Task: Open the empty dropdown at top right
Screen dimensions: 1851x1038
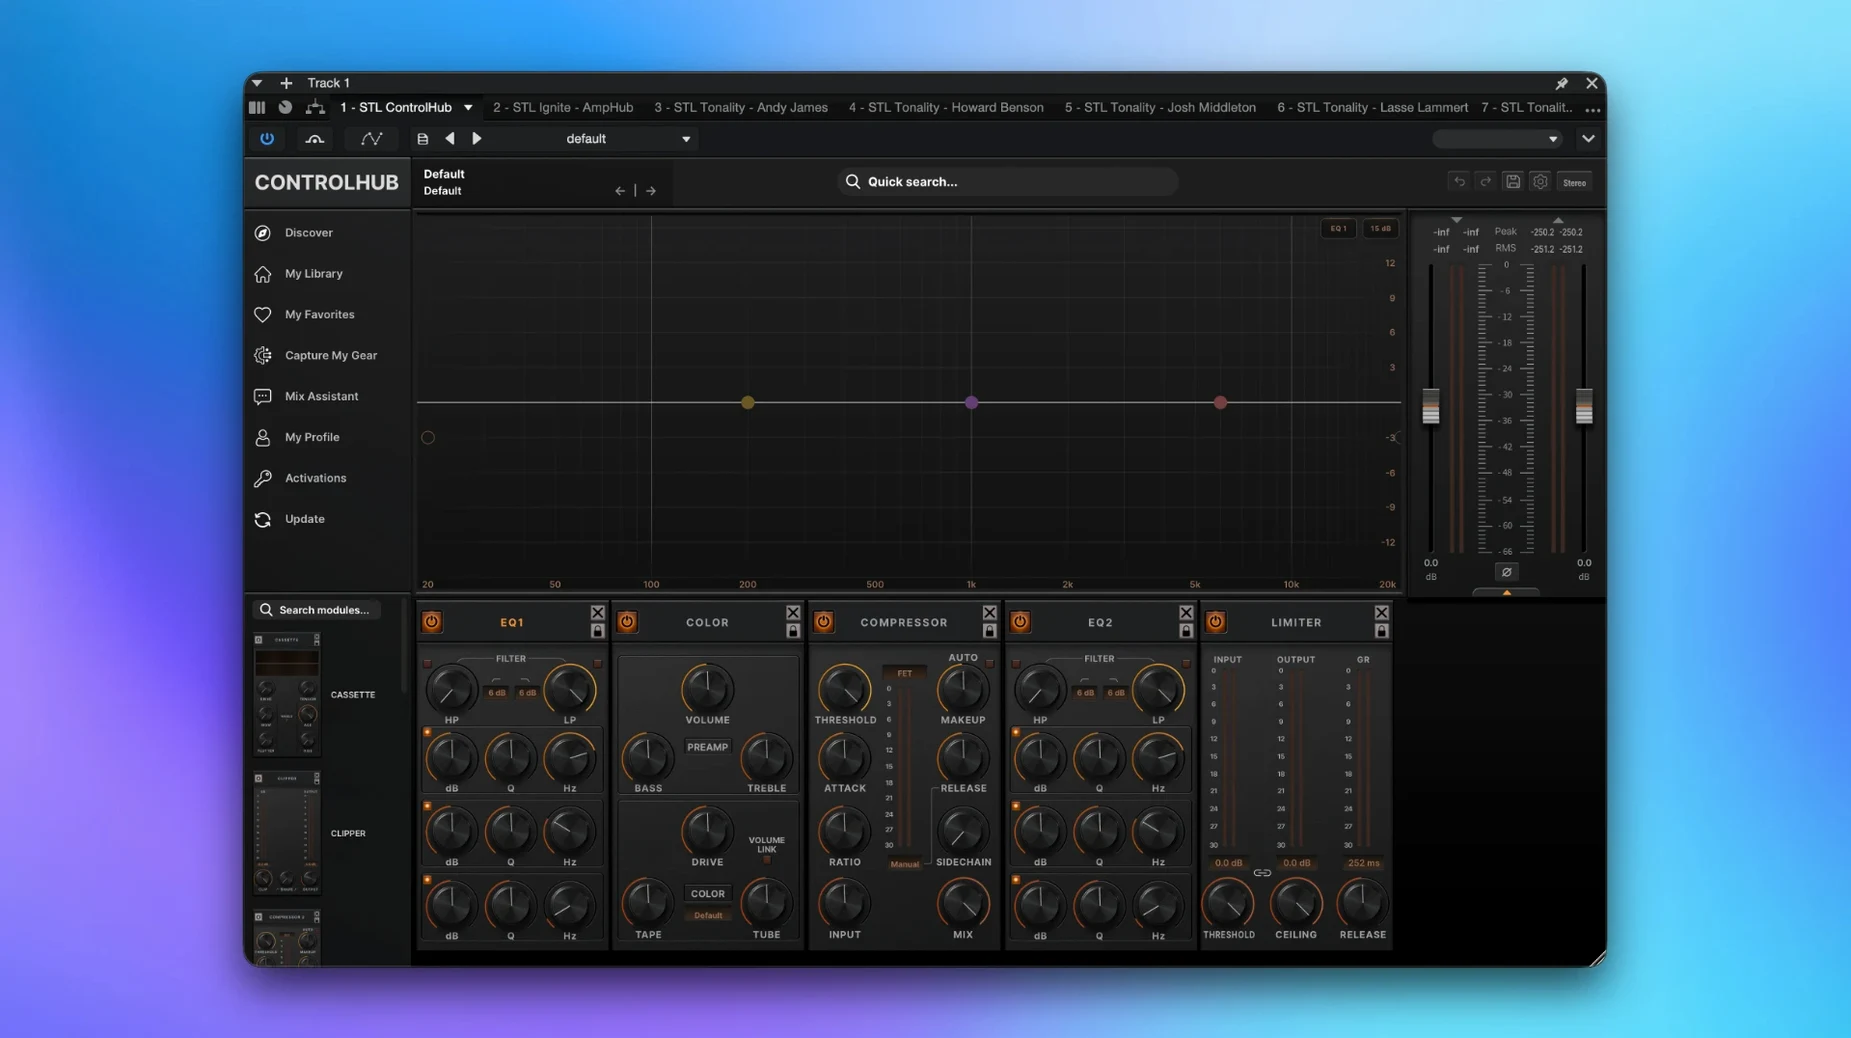Action: tap(1497, 139)
